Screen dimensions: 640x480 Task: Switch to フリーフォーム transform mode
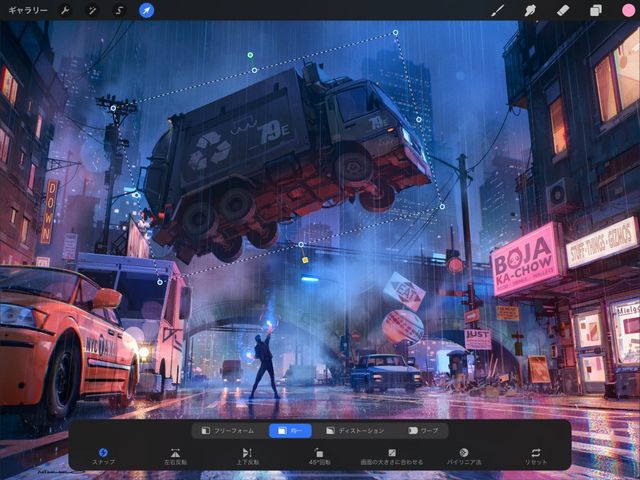(x=228, y=431)
